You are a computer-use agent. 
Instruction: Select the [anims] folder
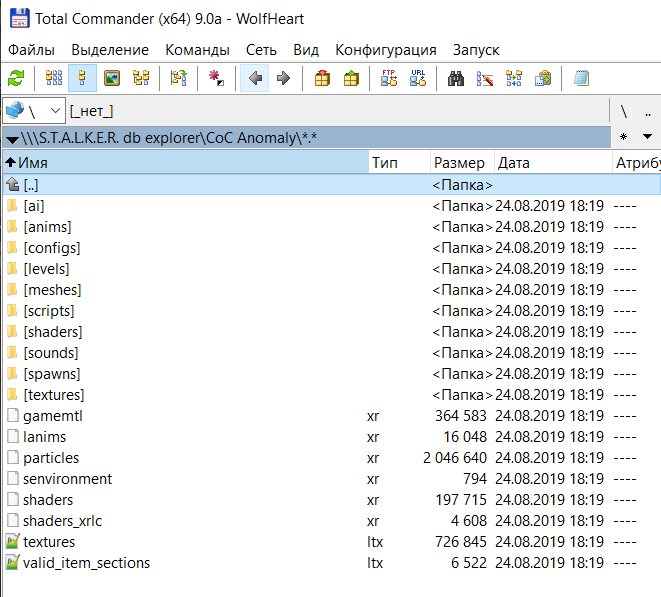tap(331, 227)
